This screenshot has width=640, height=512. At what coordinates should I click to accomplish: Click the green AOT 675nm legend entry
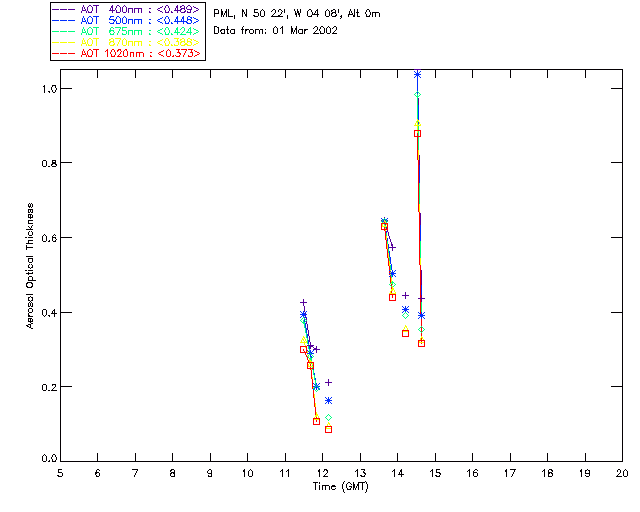[126, 31]
